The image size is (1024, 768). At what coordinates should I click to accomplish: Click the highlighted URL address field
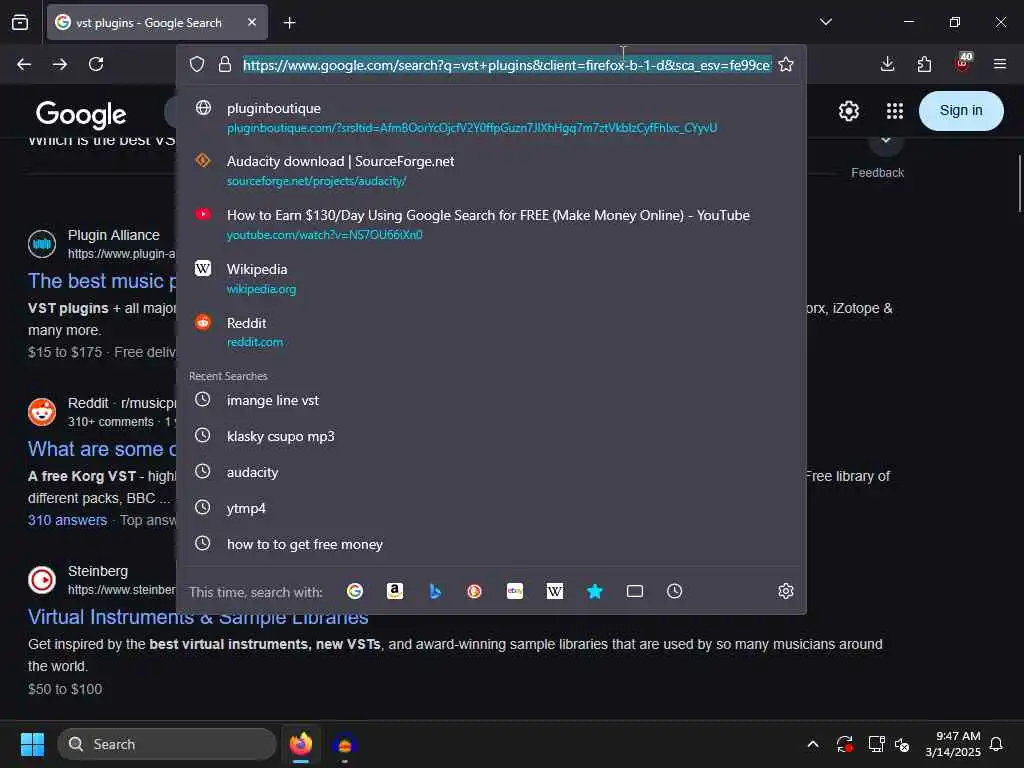(507, 65)
